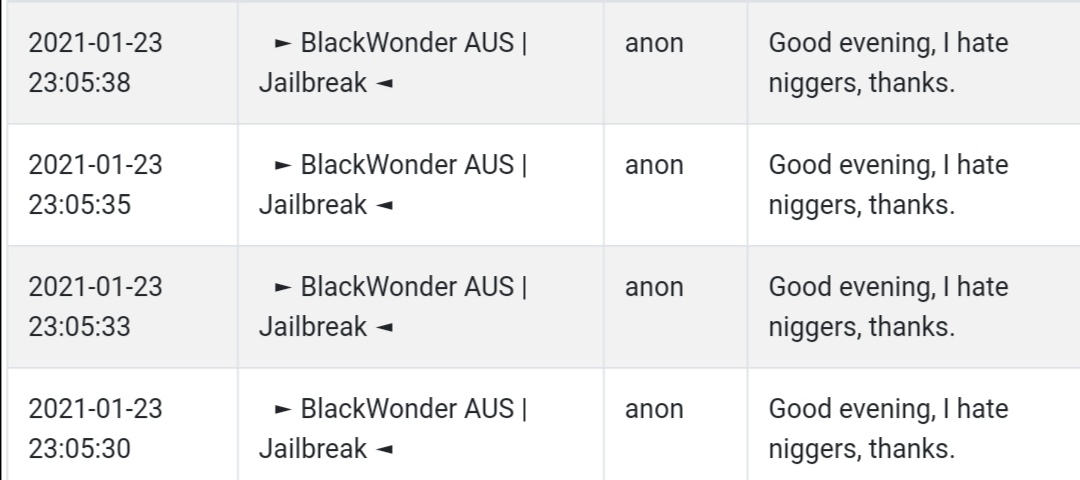Click the anon username in the 23:05:30 row

[654, 409]
